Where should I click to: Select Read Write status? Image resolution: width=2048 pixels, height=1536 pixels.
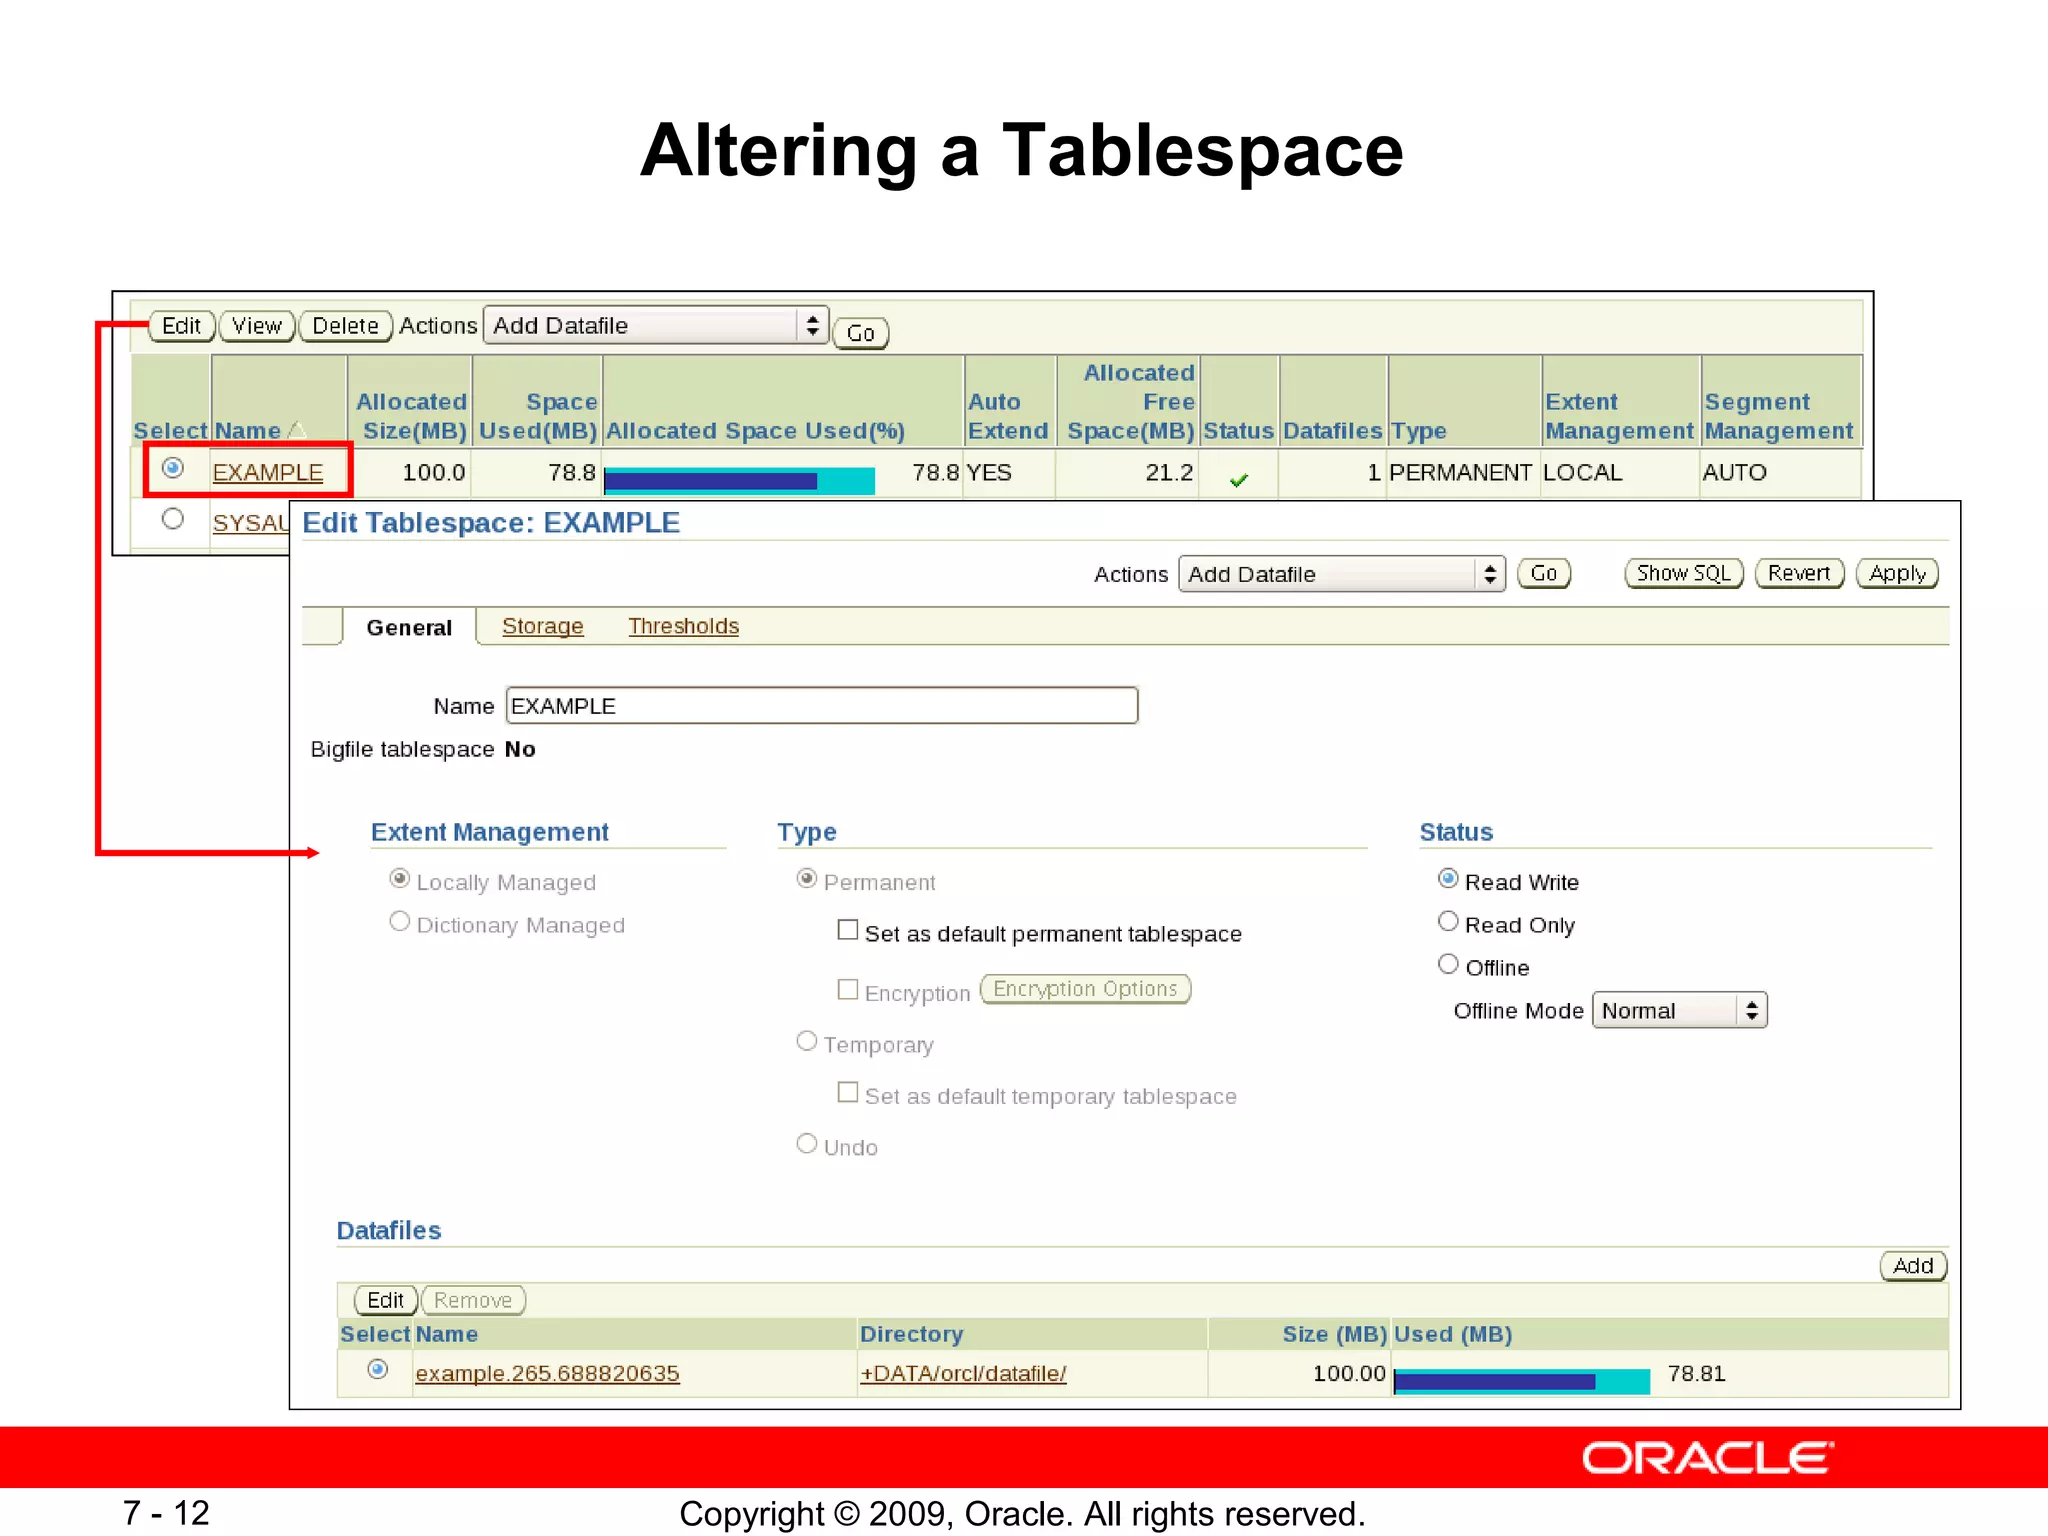click(1448, 879)
